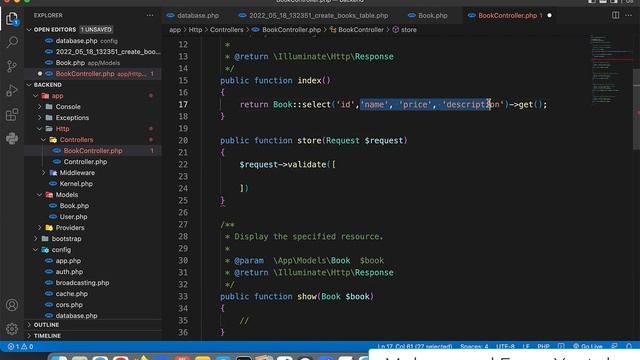Open the Run and Debug view

coord(12,90)
